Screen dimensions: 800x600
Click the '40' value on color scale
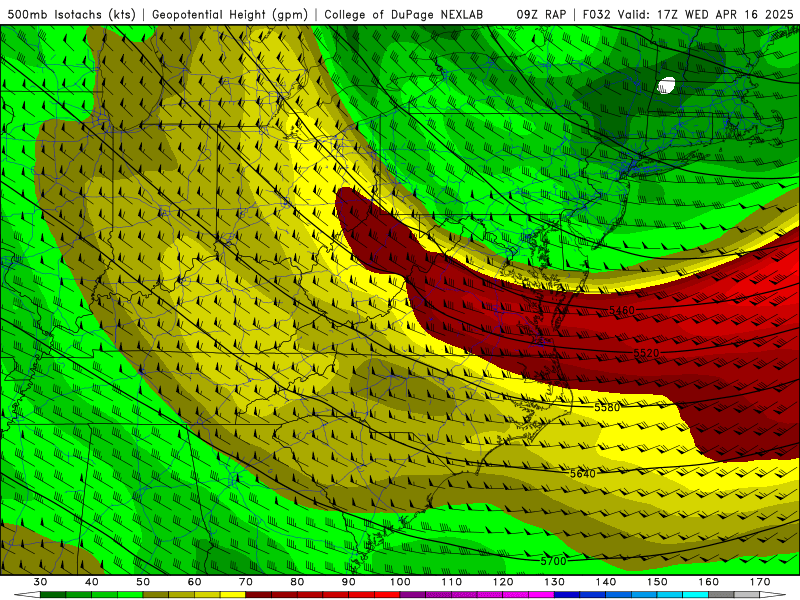pos(92,582)
